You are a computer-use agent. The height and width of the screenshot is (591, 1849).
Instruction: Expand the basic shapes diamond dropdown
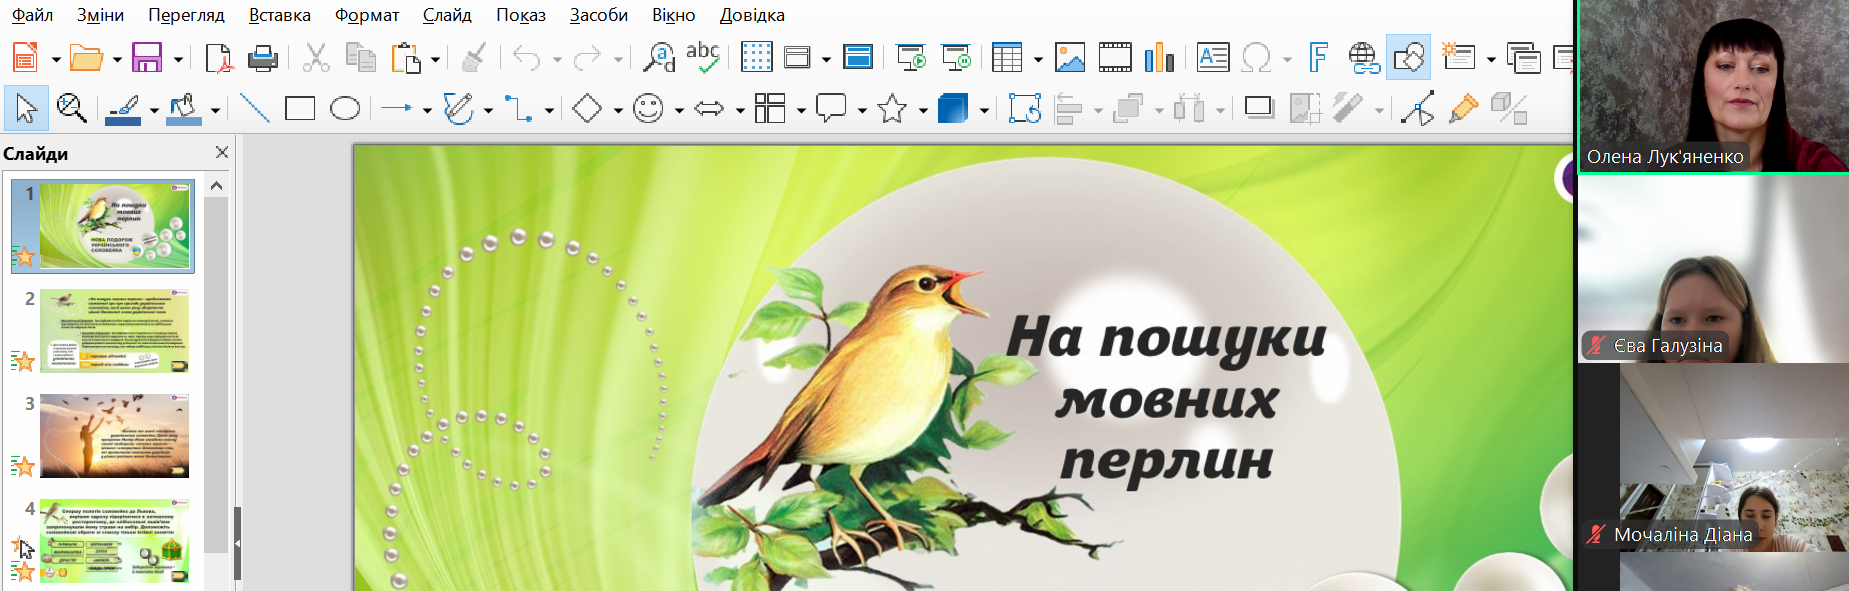[618, 109]
